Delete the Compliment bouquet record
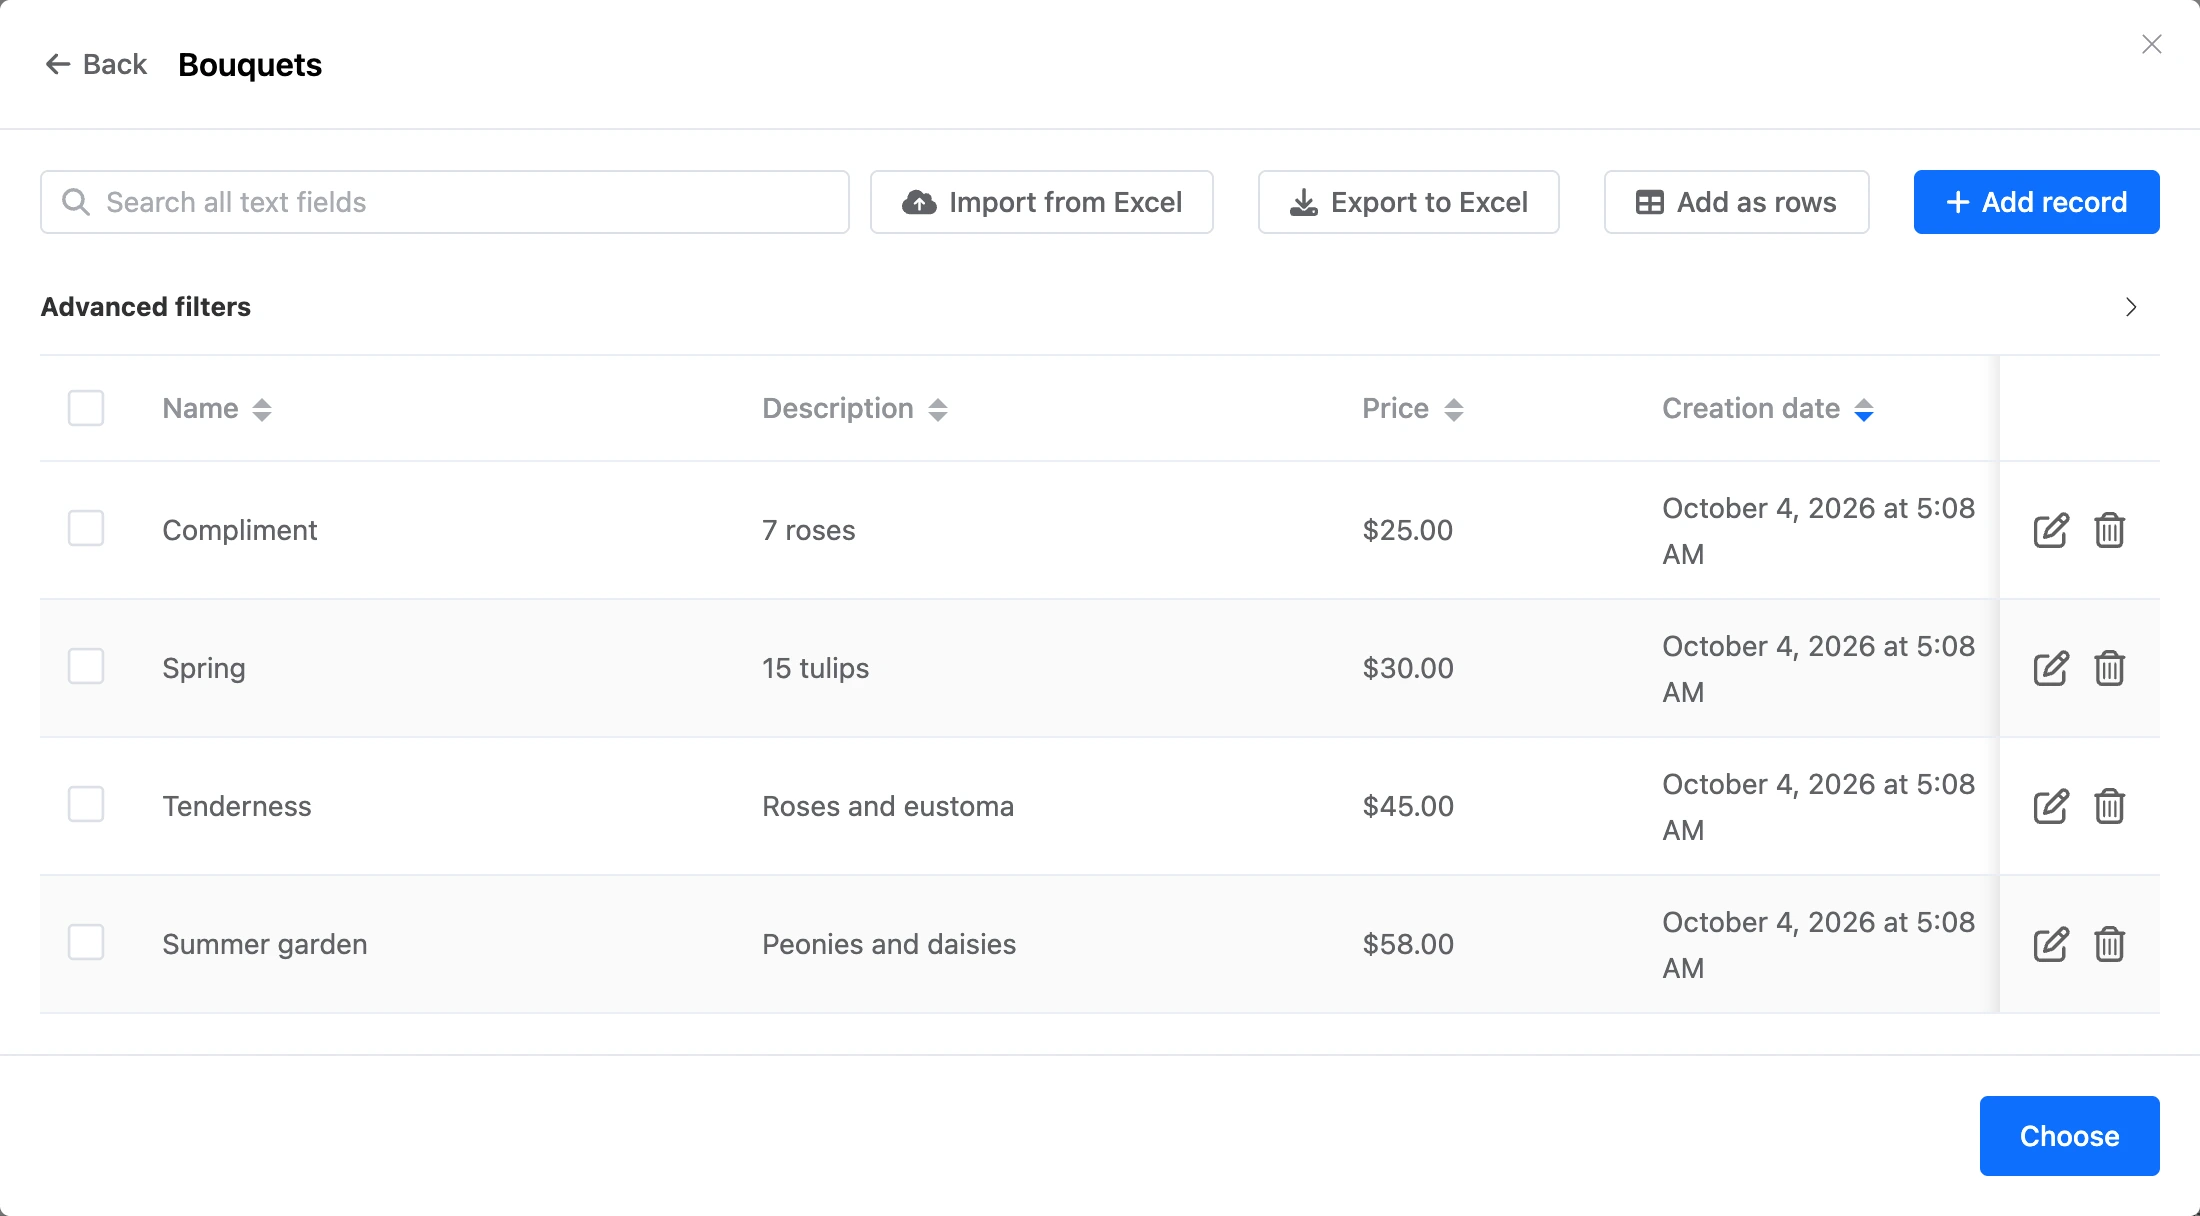This screenshot has height=1216, width=2200. pos(2110,530)
